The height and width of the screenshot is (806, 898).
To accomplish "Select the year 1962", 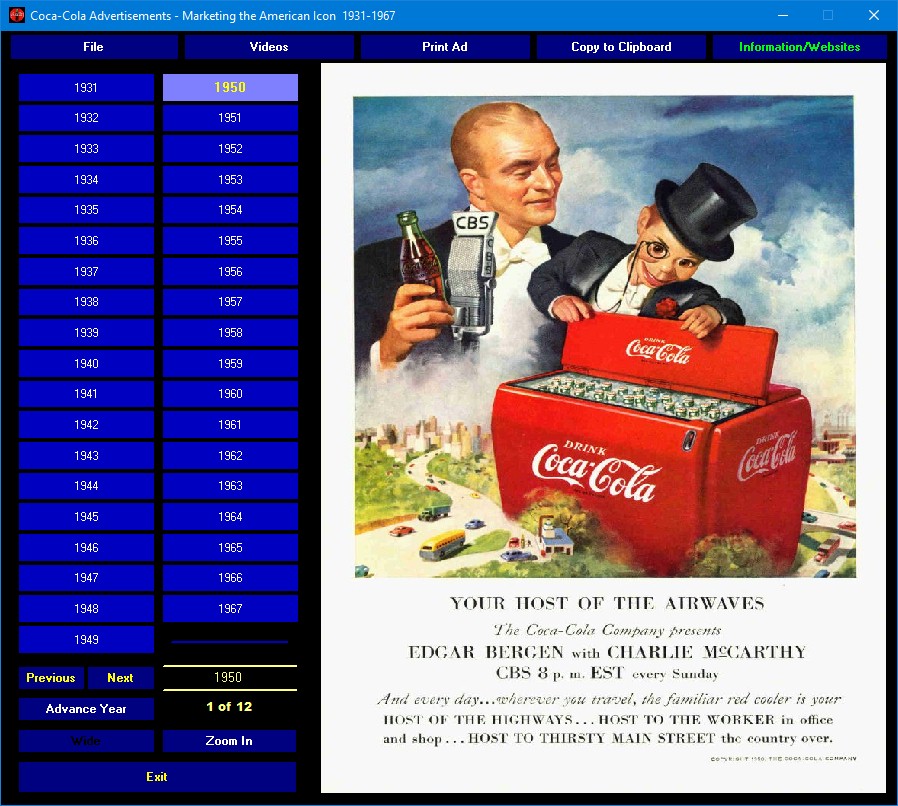I will [x=230, y=456].
